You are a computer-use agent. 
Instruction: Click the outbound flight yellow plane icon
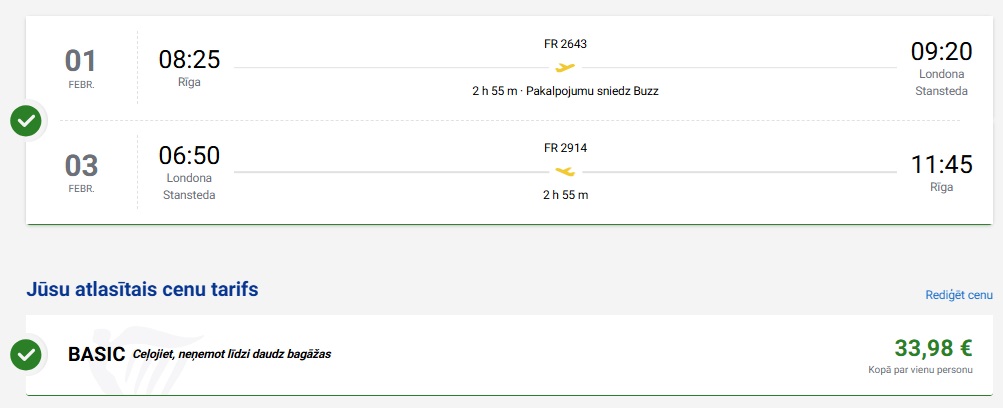tap(565, 68)
